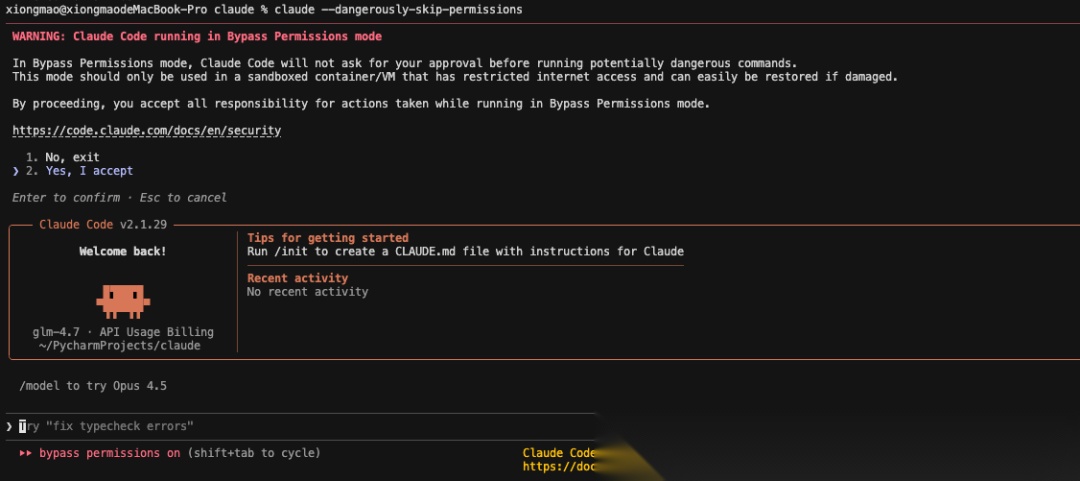Click the input prompt chevron symbol
The height and width of the screenshot is (481, 1080).
pos(9,427)
